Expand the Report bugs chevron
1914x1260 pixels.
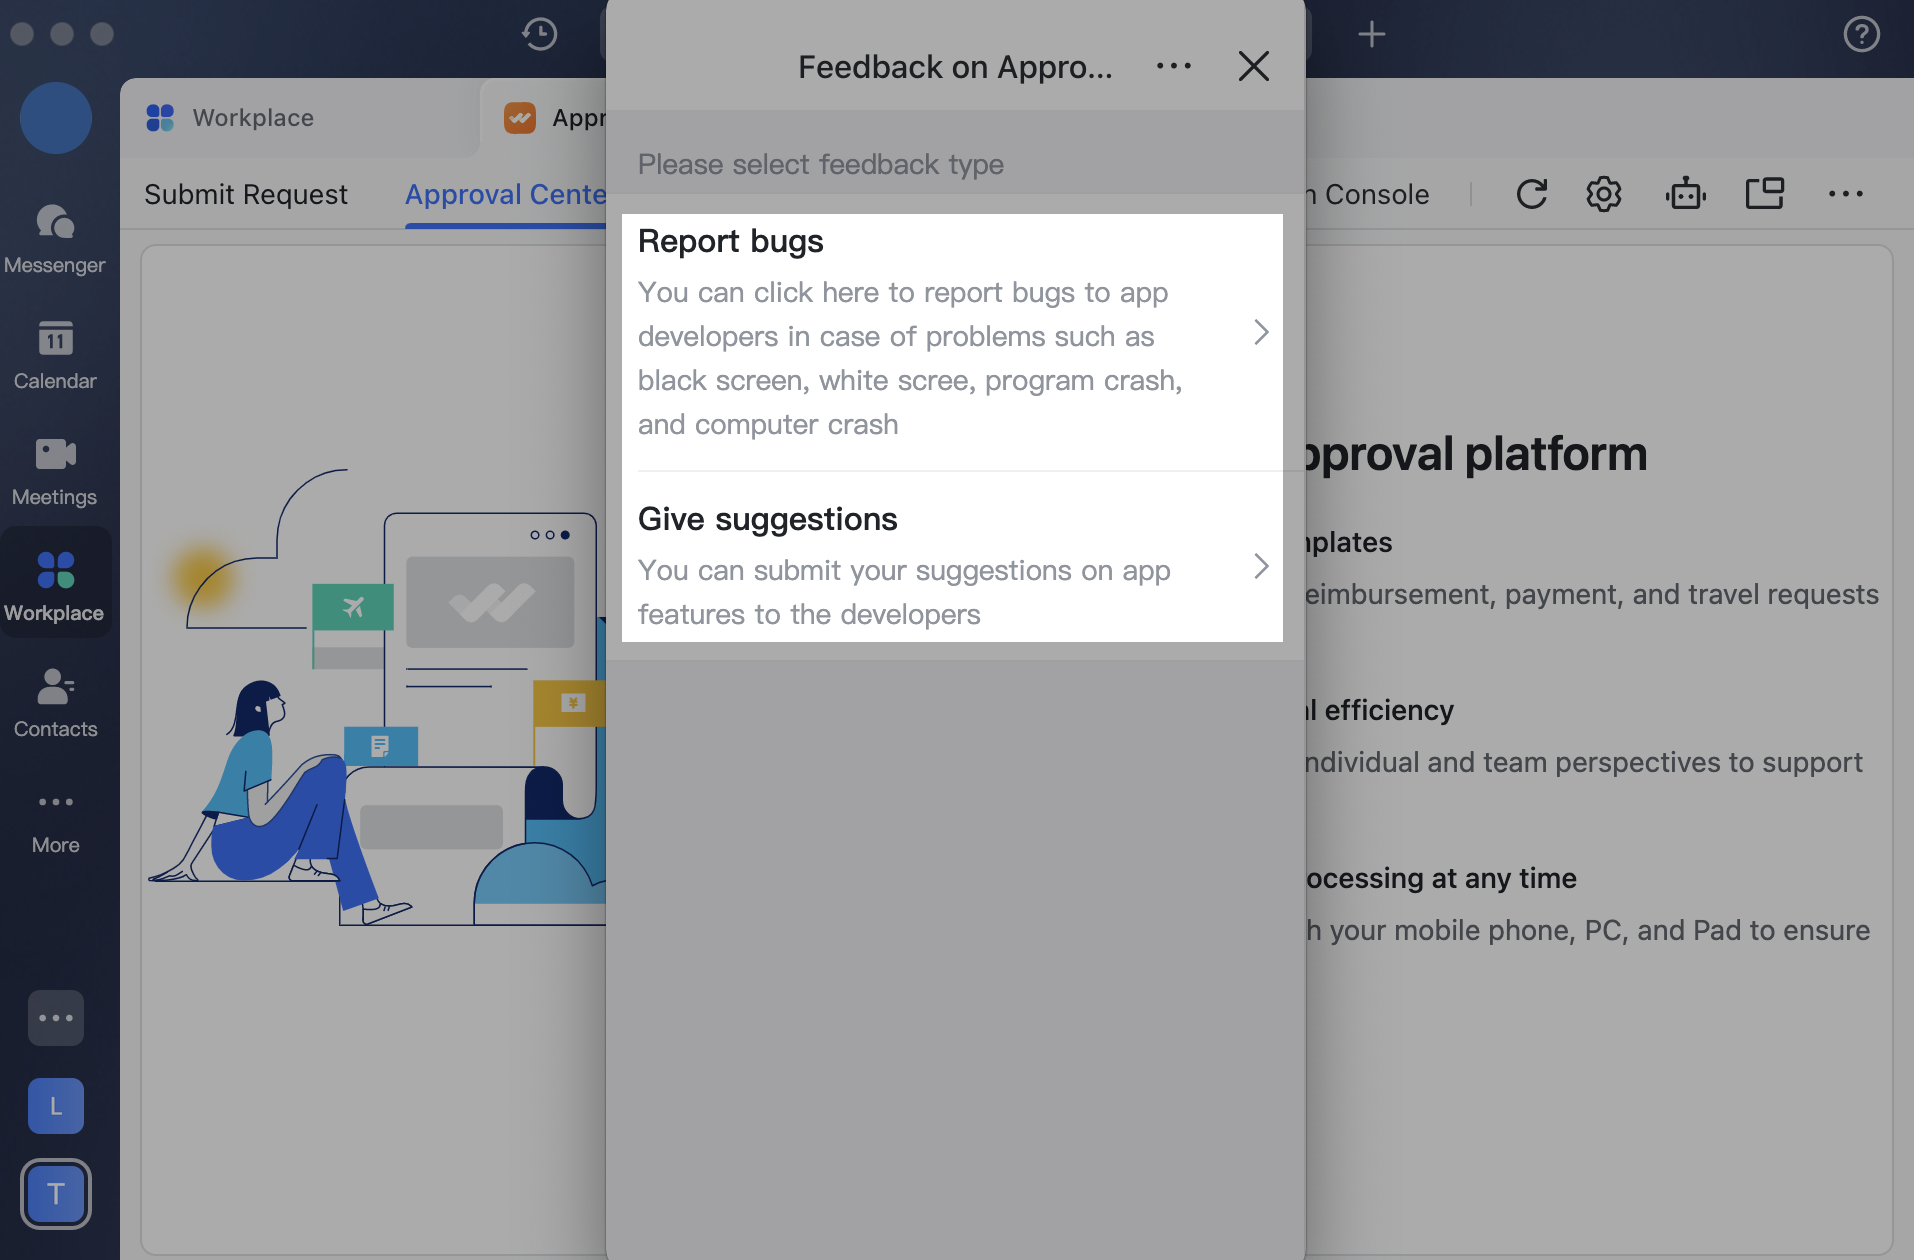(1259, 333)
